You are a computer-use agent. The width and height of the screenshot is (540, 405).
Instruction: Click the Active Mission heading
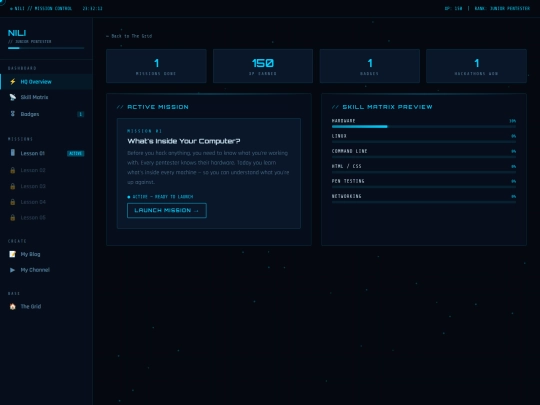coord(153,107)
